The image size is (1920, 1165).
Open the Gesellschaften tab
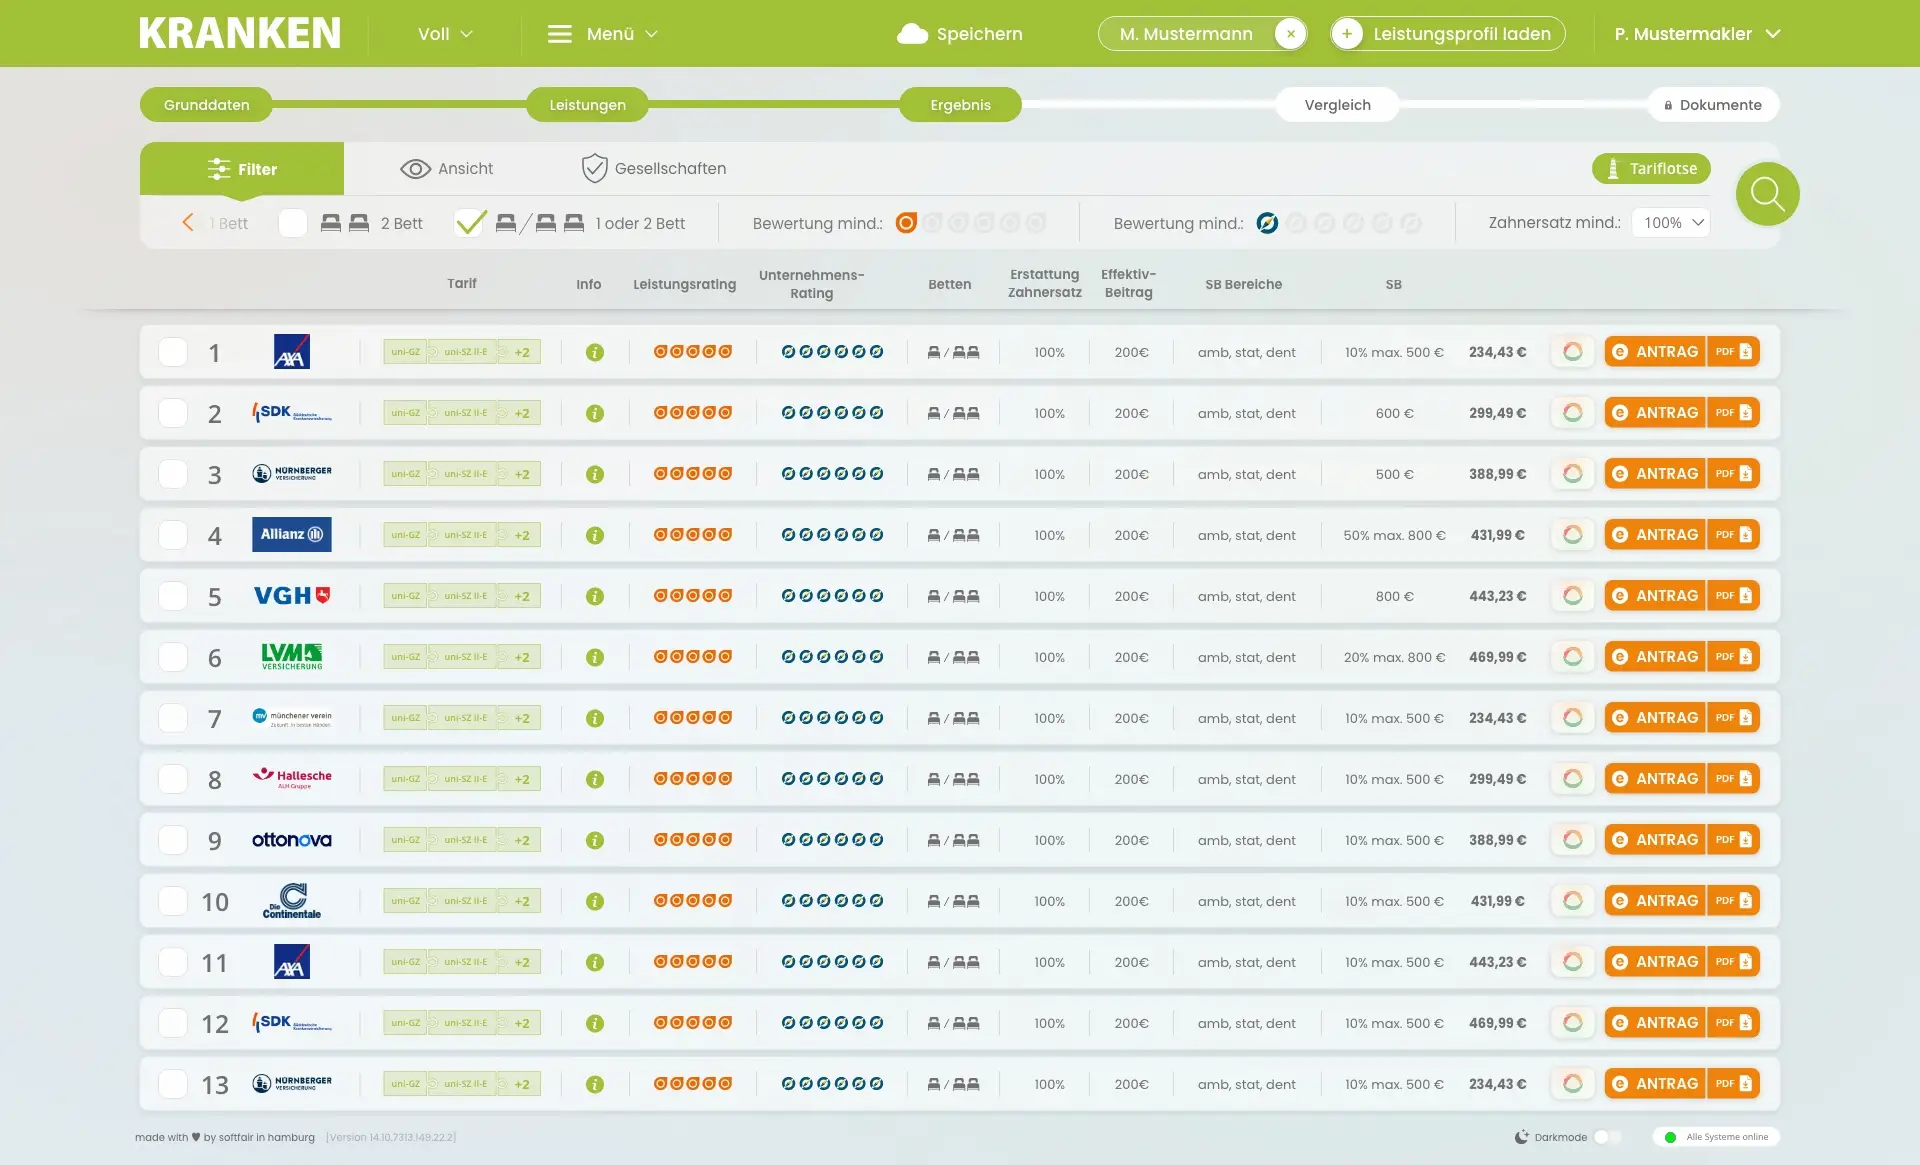[654, 169]
